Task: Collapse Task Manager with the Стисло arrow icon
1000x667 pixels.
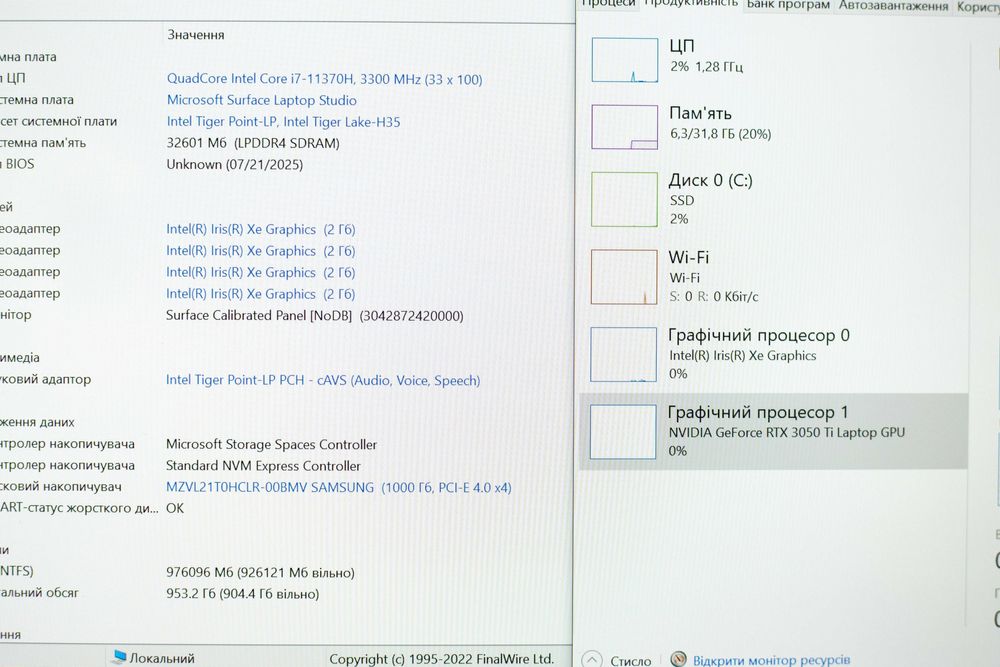Action: click(x=592, y=659)
